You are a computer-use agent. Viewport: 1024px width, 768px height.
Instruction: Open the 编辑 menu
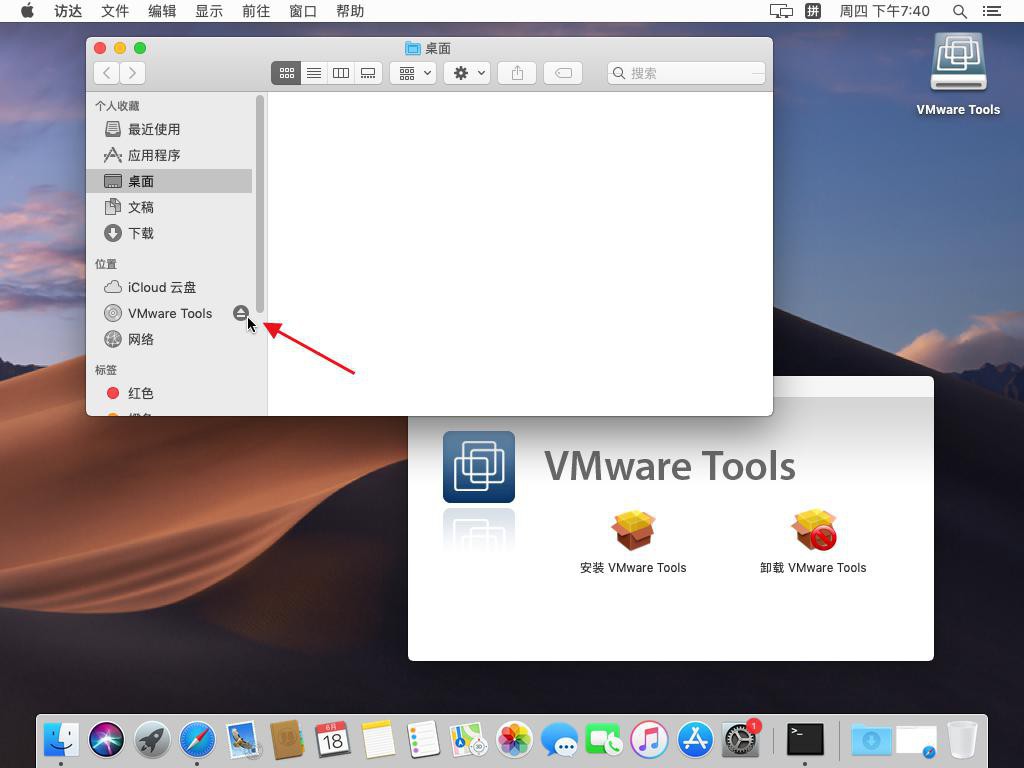tap(162, 11)
